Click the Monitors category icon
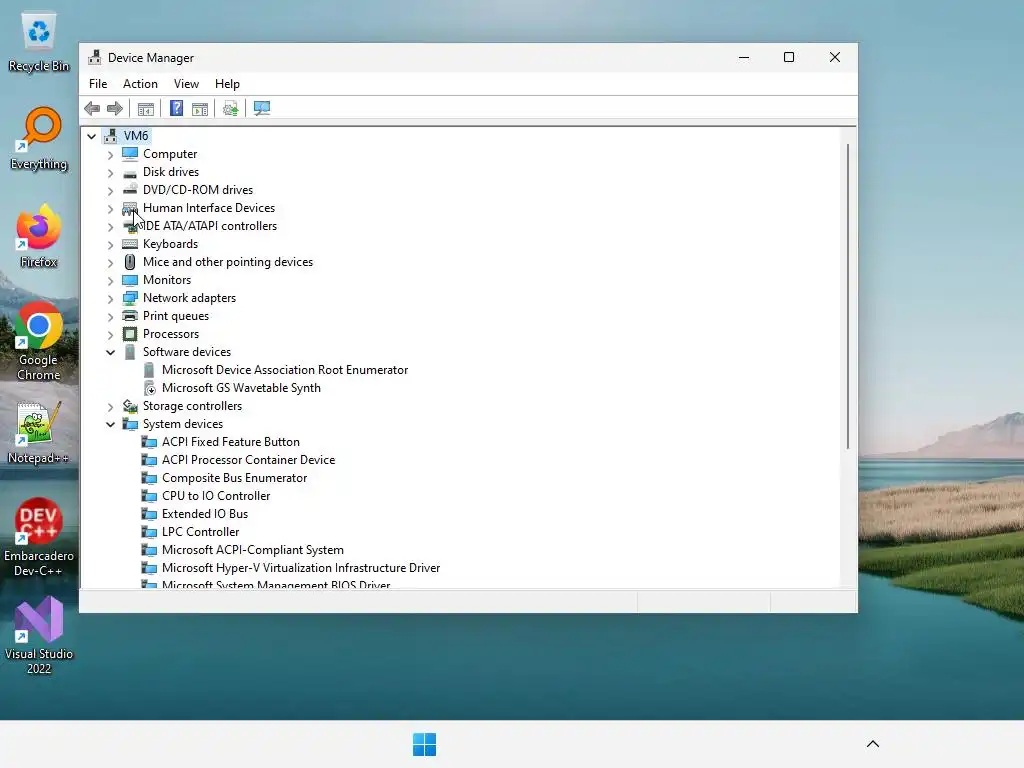The image size is (1024, 768). coord(130,280)
